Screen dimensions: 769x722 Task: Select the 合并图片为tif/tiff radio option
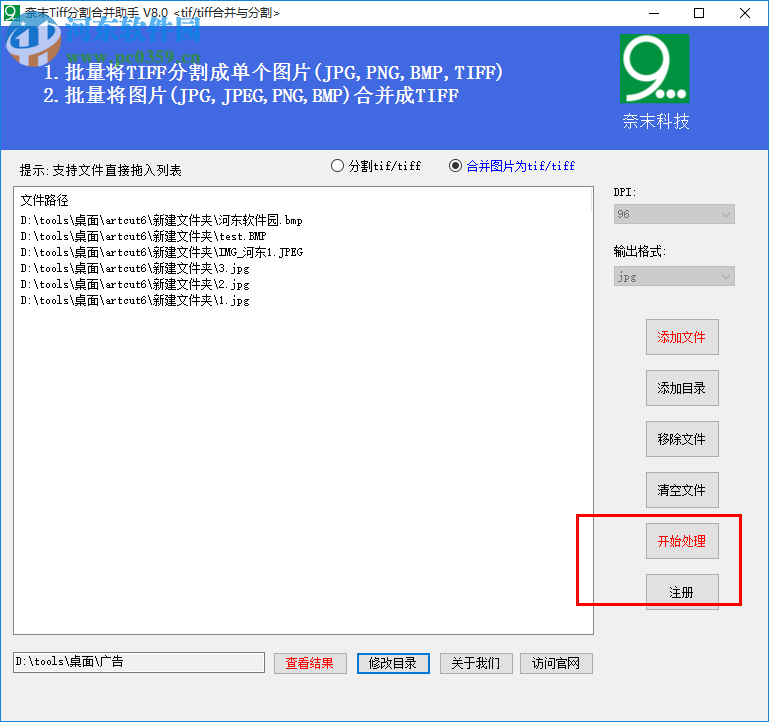(512, 166)
